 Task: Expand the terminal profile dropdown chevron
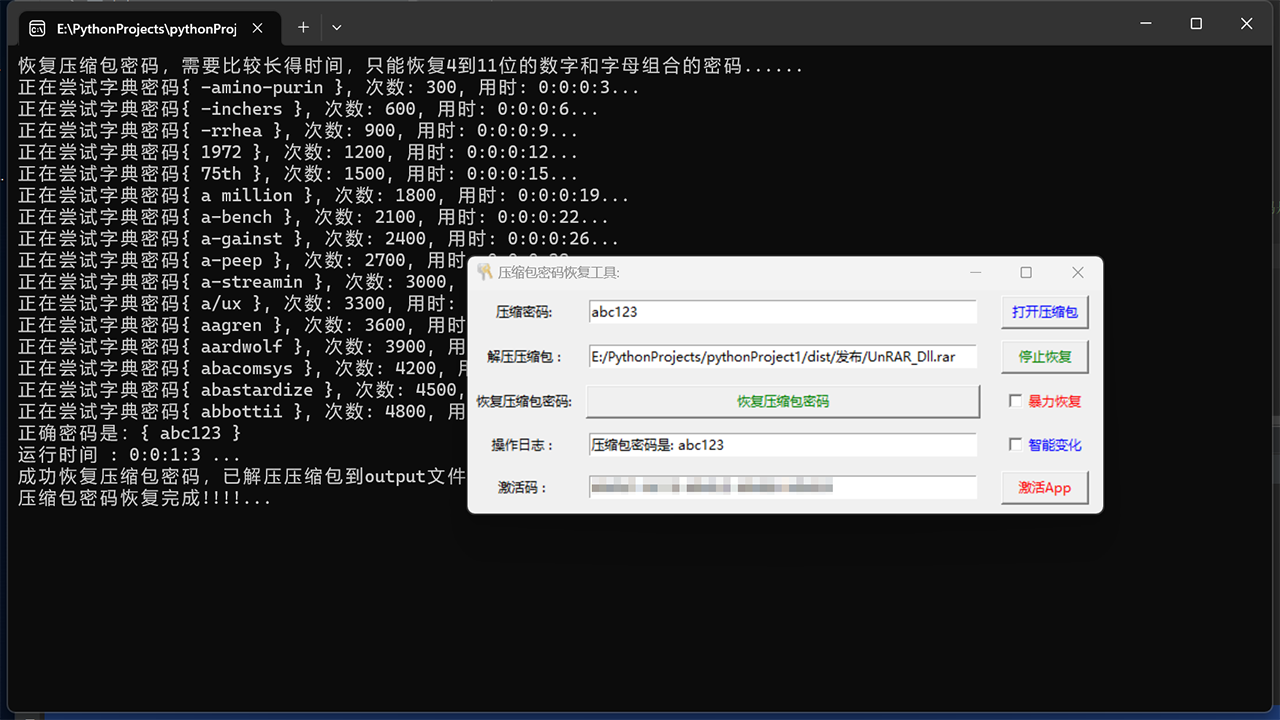click(x=337, y=27)
